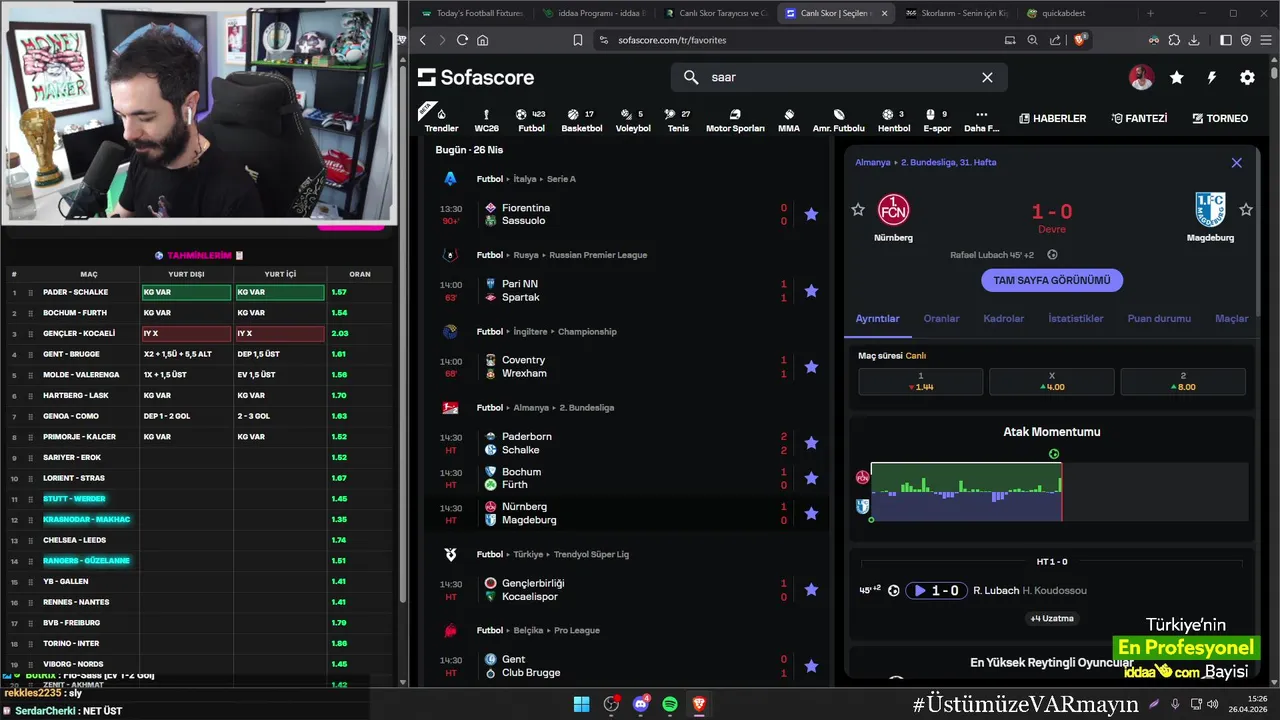The height and width of the screenshot is (720, 1280).
Task: Toggle favorite star for Bochum - Fürth
Action: pyautogui.click(x=811, y=478)
